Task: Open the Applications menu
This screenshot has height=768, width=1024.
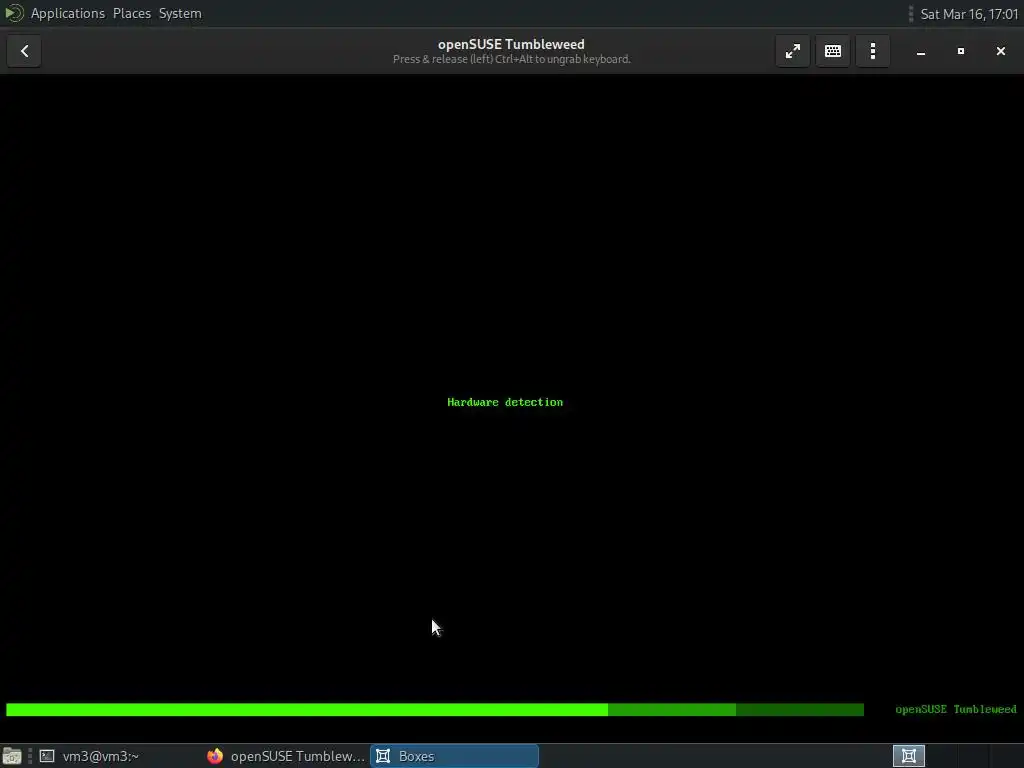Action: pyautogui.click(x=68, y=13)
